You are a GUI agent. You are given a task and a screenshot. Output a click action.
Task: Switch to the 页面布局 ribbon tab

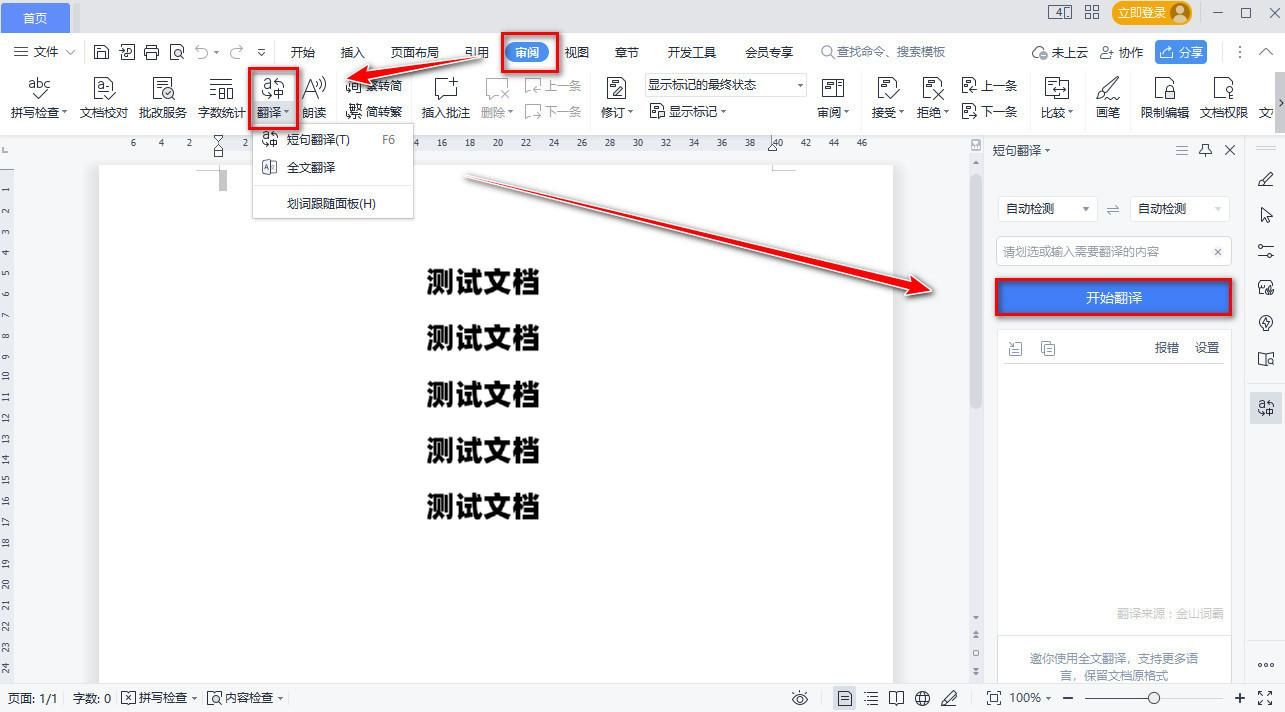click(x=415, y=51)
